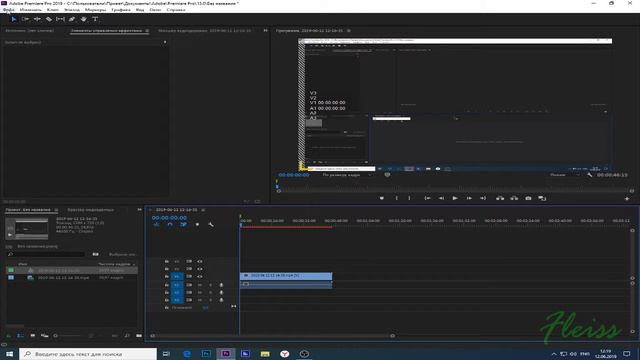The image size is (640, 360).
Task: Toggle V1 track output eye
Action: tap(200, 277)
